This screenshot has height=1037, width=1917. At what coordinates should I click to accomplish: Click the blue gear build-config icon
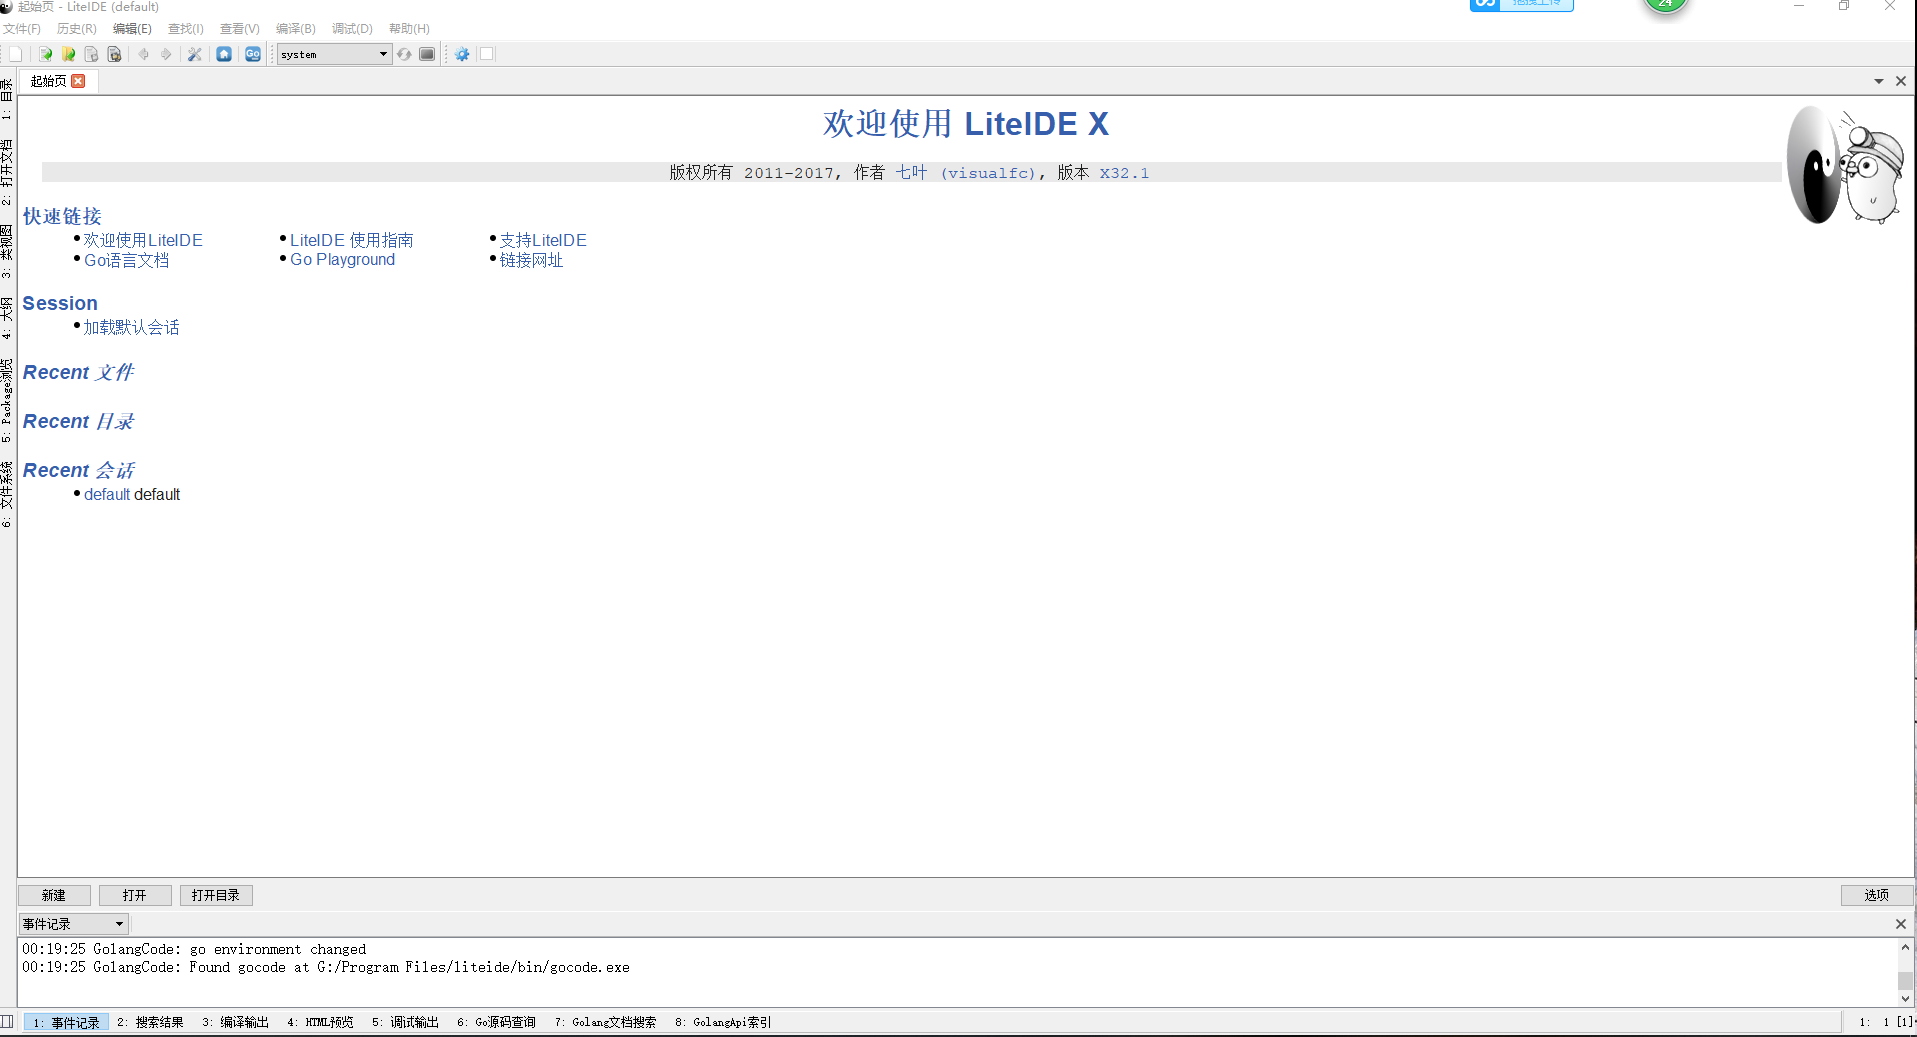462,54
